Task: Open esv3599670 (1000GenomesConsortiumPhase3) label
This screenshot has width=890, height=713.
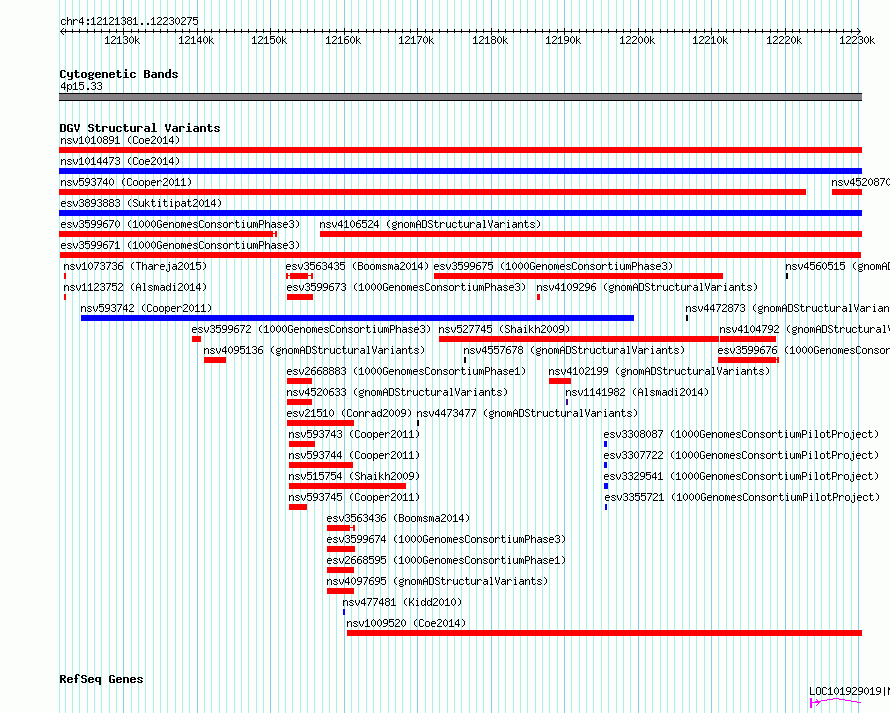Action: (x=180, y=224)
